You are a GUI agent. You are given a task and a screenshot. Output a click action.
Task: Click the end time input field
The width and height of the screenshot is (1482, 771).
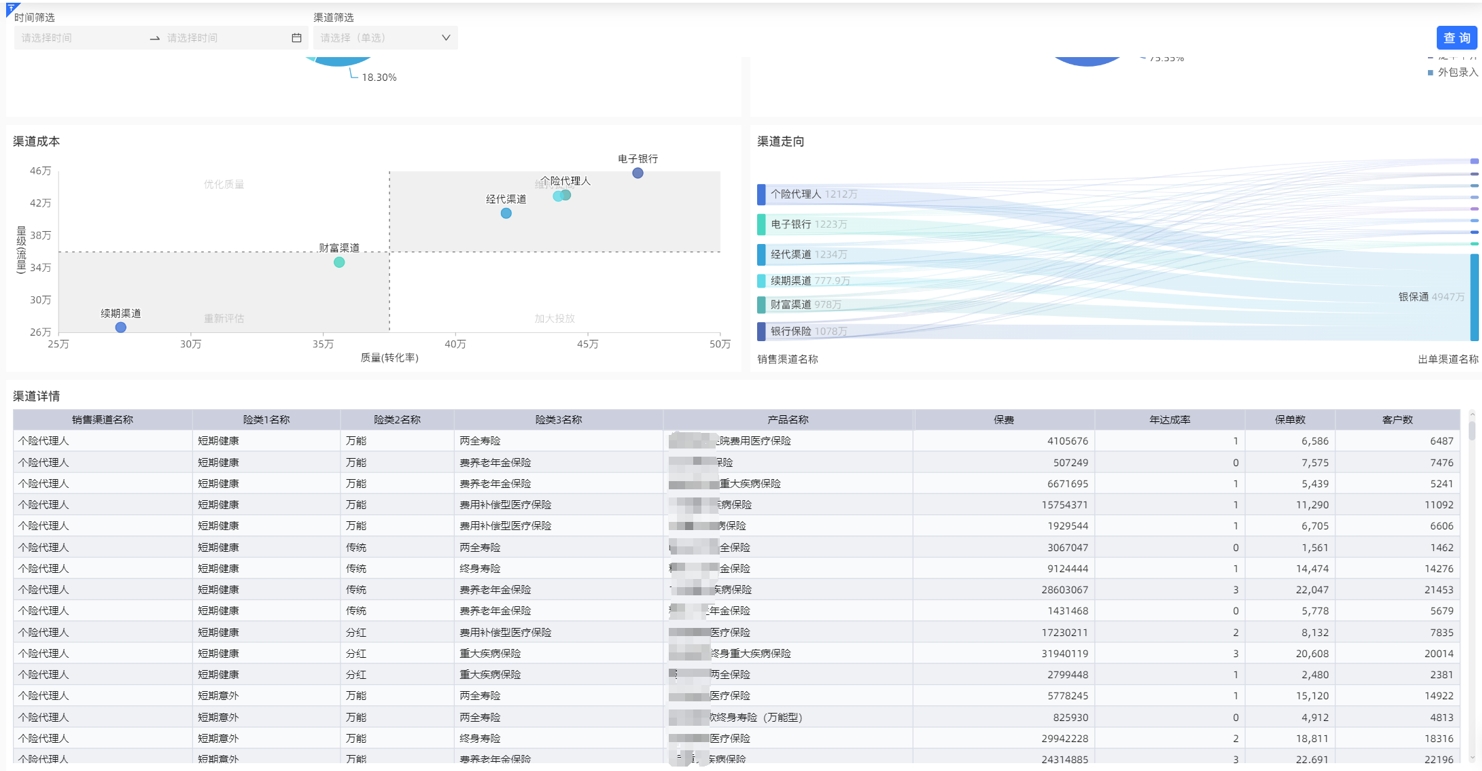(x=225, y=38)
